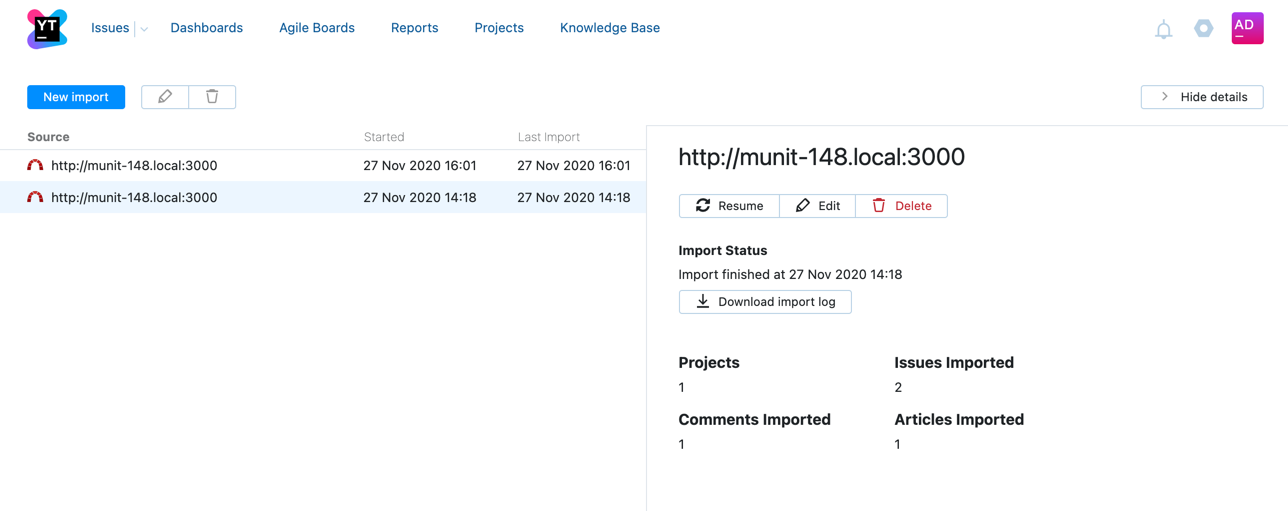Navigate to Knowledge Base
Screen dimensions: 1288x511
tap(609, 28)
